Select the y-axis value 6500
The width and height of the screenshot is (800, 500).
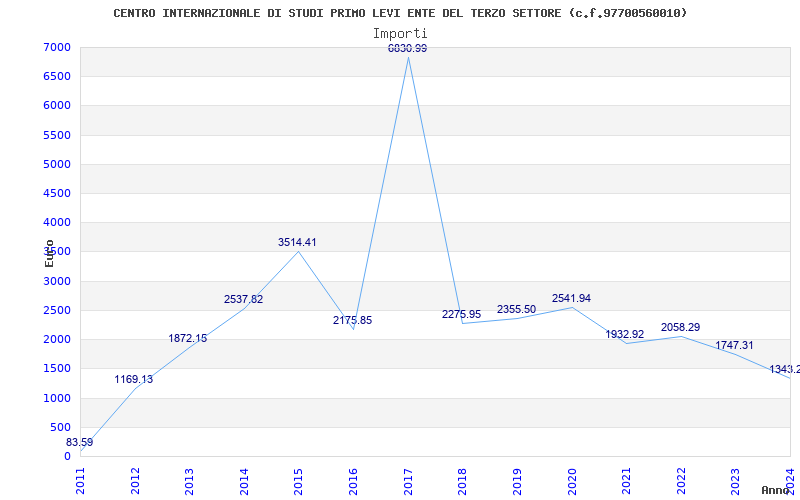click(57, 77)
